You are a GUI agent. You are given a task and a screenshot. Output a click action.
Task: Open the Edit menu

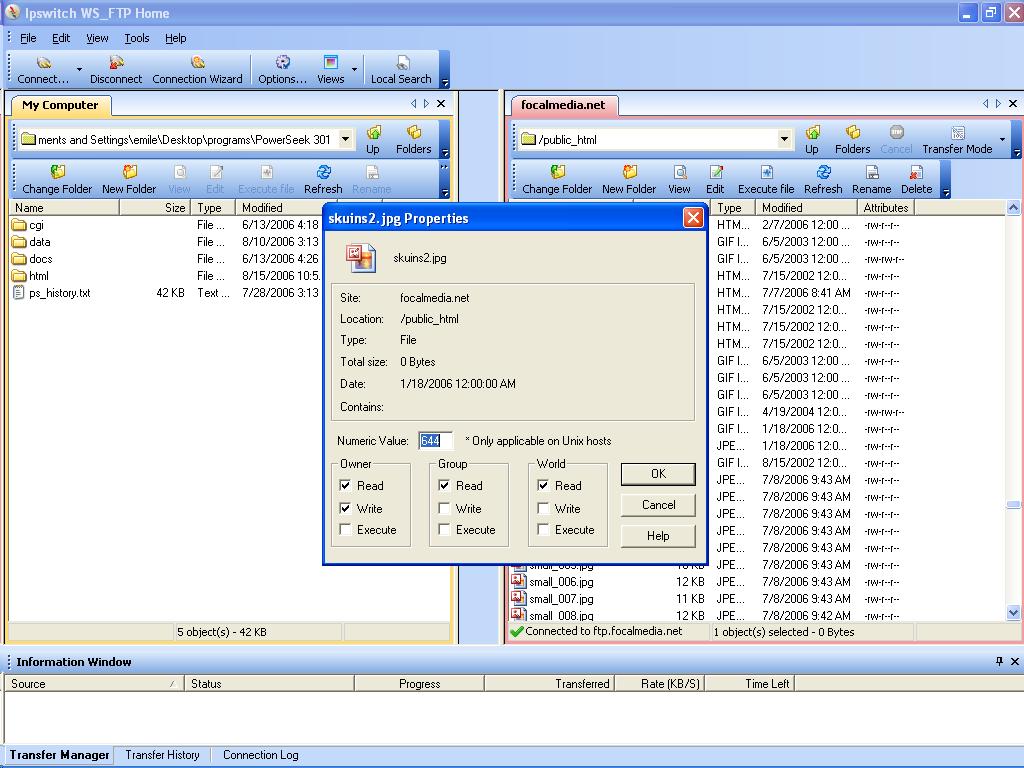(x=61, y=38)
